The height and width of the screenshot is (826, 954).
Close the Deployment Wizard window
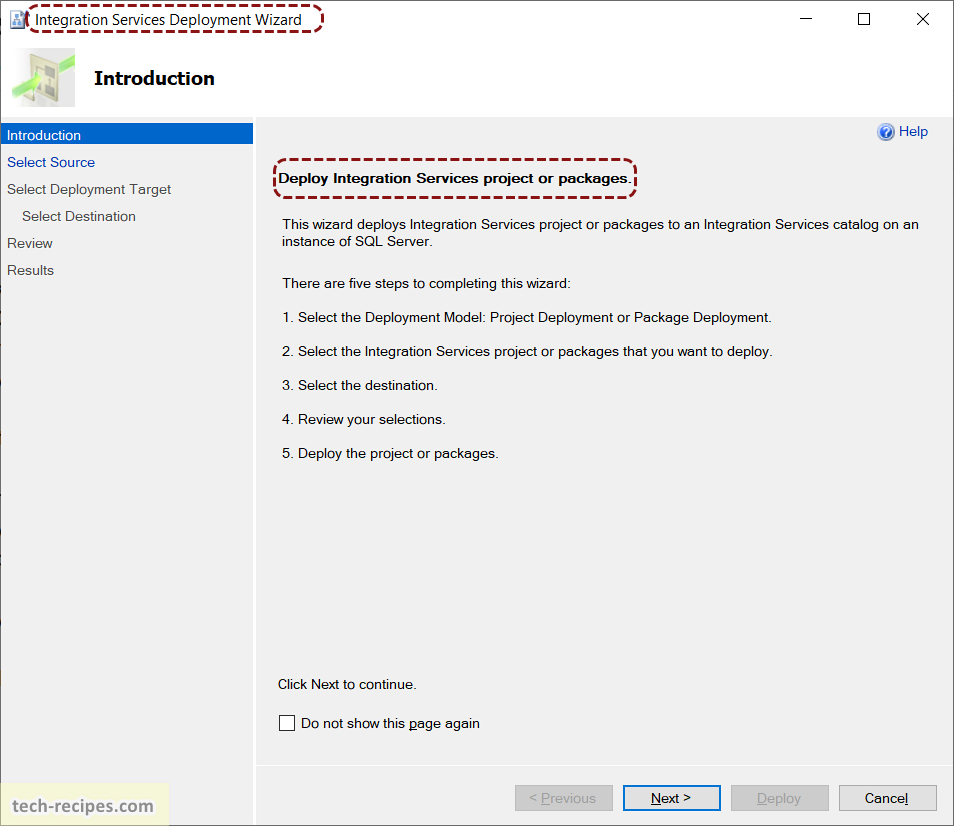click(x=922, y=19)
